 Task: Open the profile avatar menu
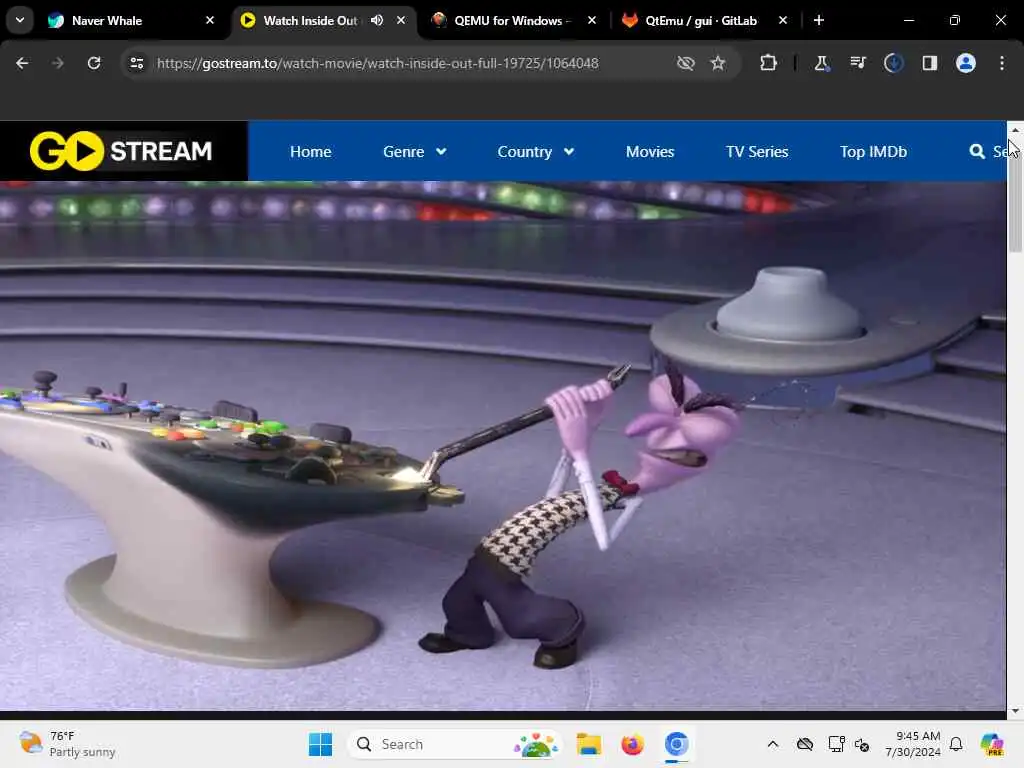[966, 63]
